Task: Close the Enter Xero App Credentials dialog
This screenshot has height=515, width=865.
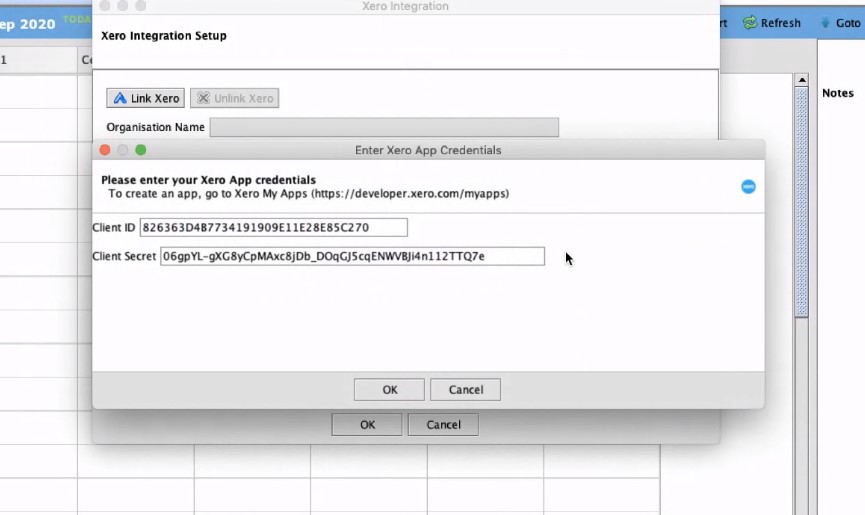Action: click(x=105, y=150)
